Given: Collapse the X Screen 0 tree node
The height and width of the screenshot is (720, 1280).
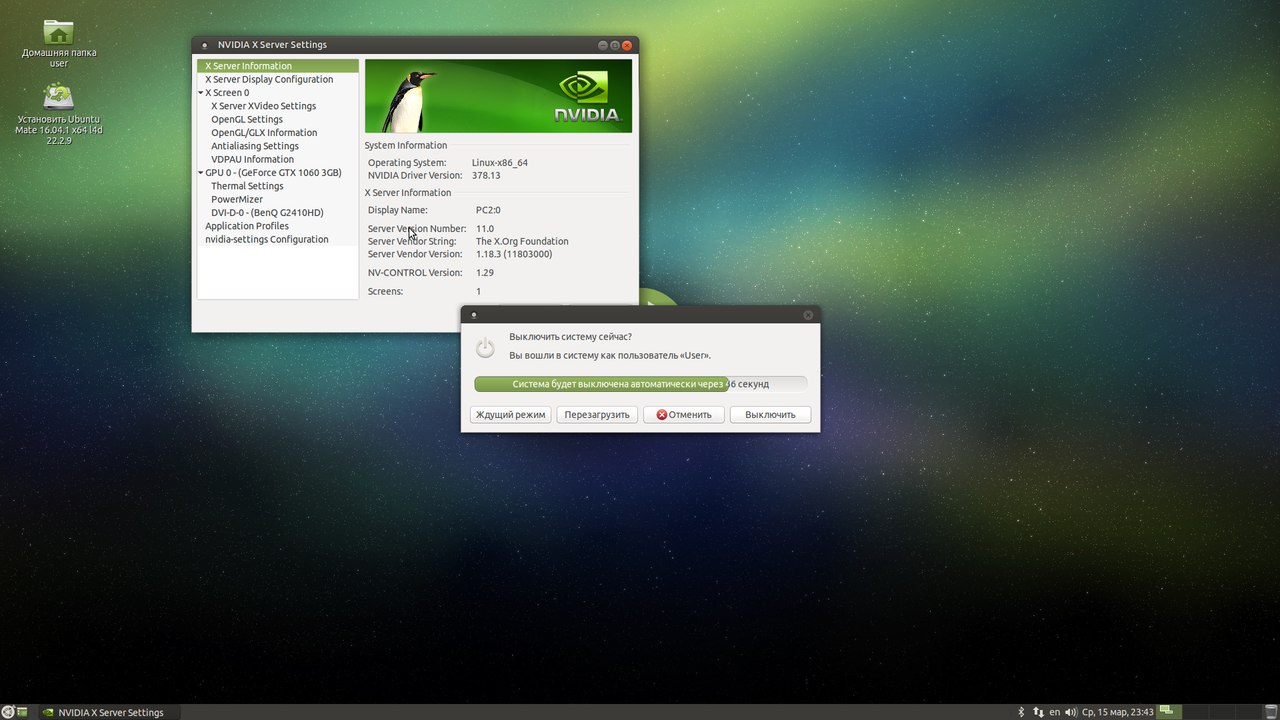Looking at the screenshot, I should 201,93.
